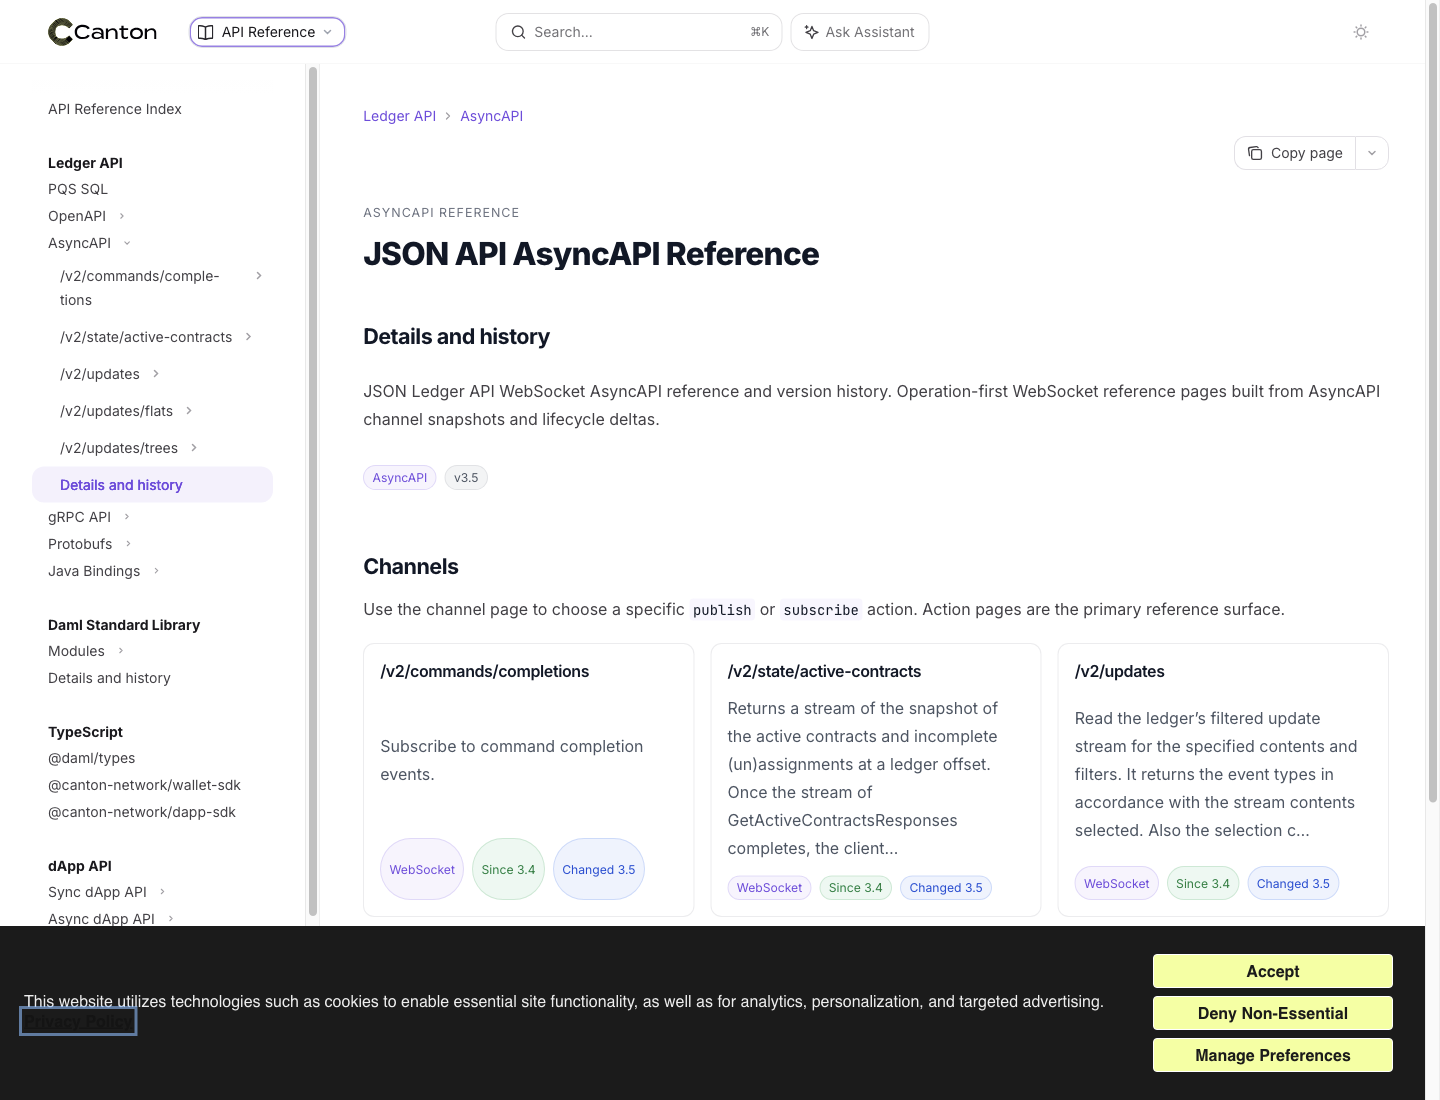Toggle light/dark theme sun icon
The width and height of the screenshot is (1440, 1100).
1361,32
